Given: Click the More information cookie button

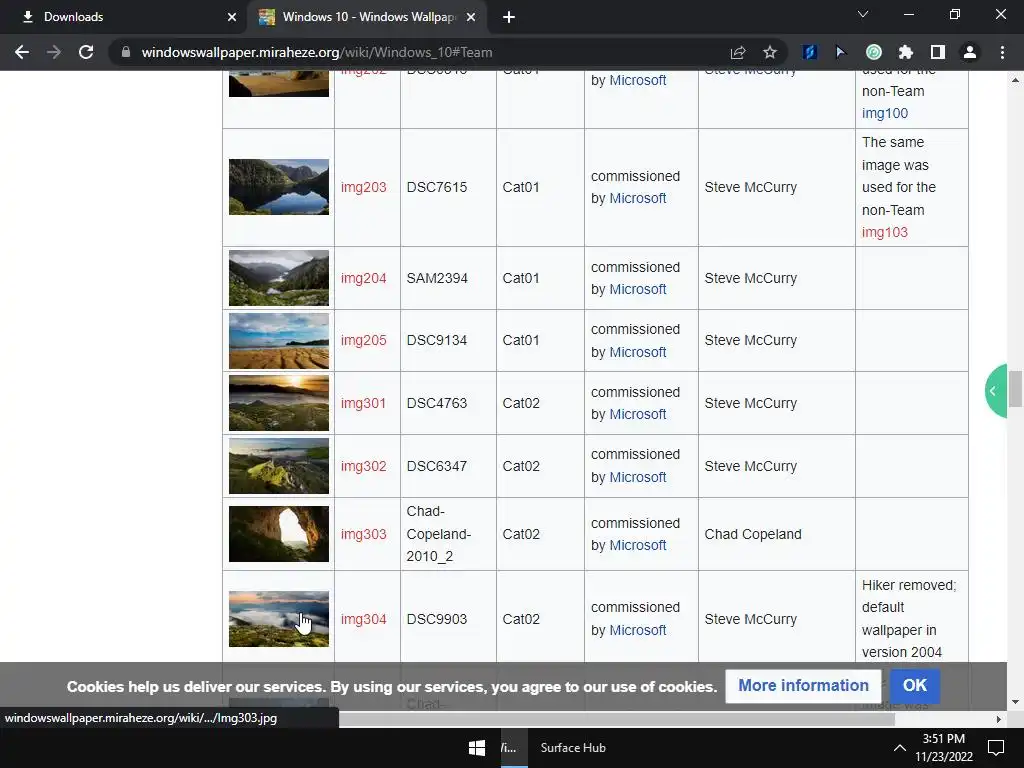Looking at the screenshot, I should [803, 686].
